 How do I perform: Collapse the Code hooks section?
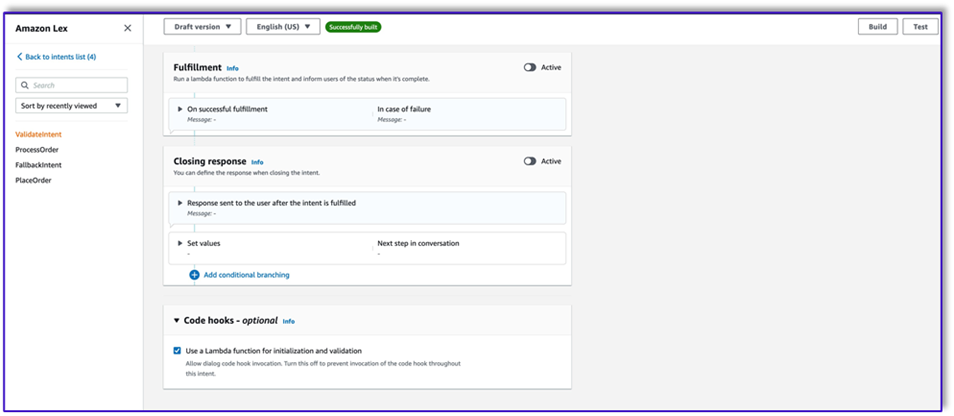[x=176, y=320]
